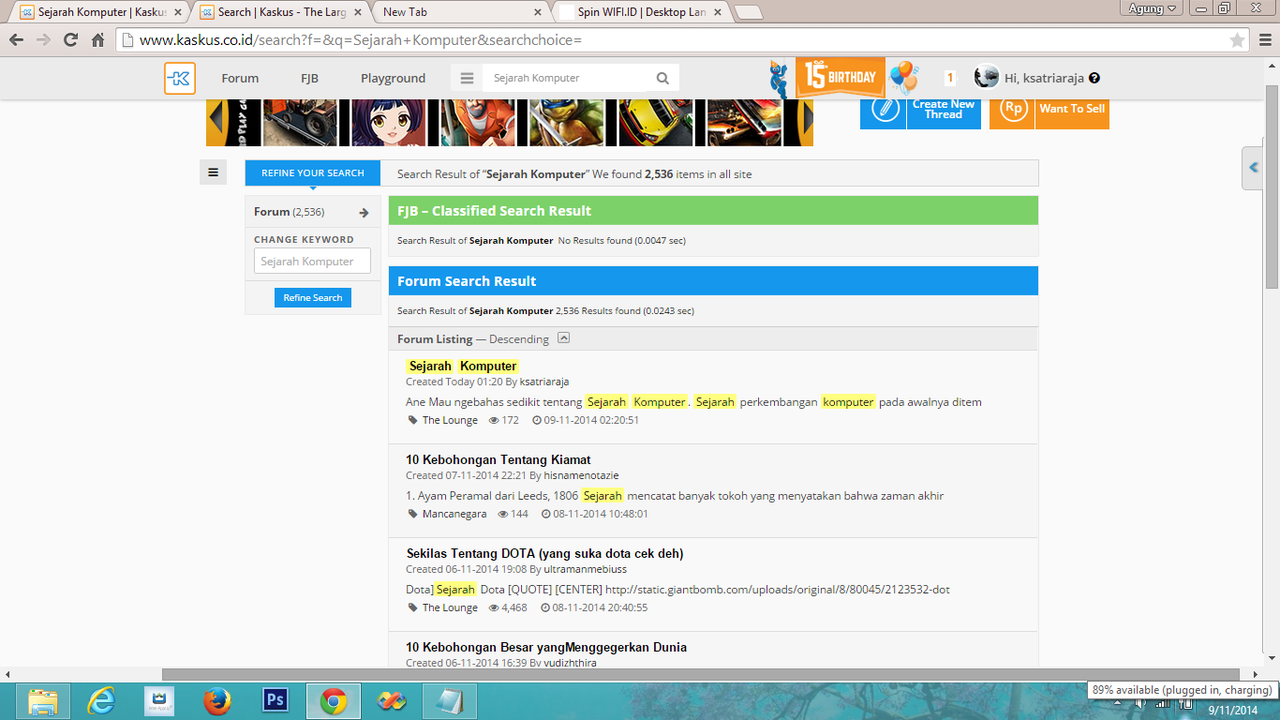Open the 15 Birthday banner icon

[x=840, y=77]
